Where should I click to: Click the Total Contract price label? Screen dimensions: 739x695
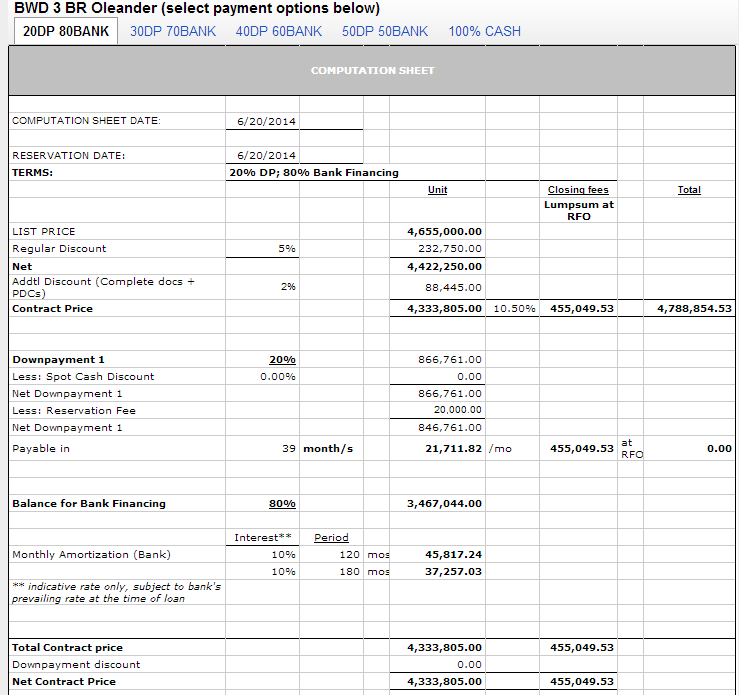(67, 648)
